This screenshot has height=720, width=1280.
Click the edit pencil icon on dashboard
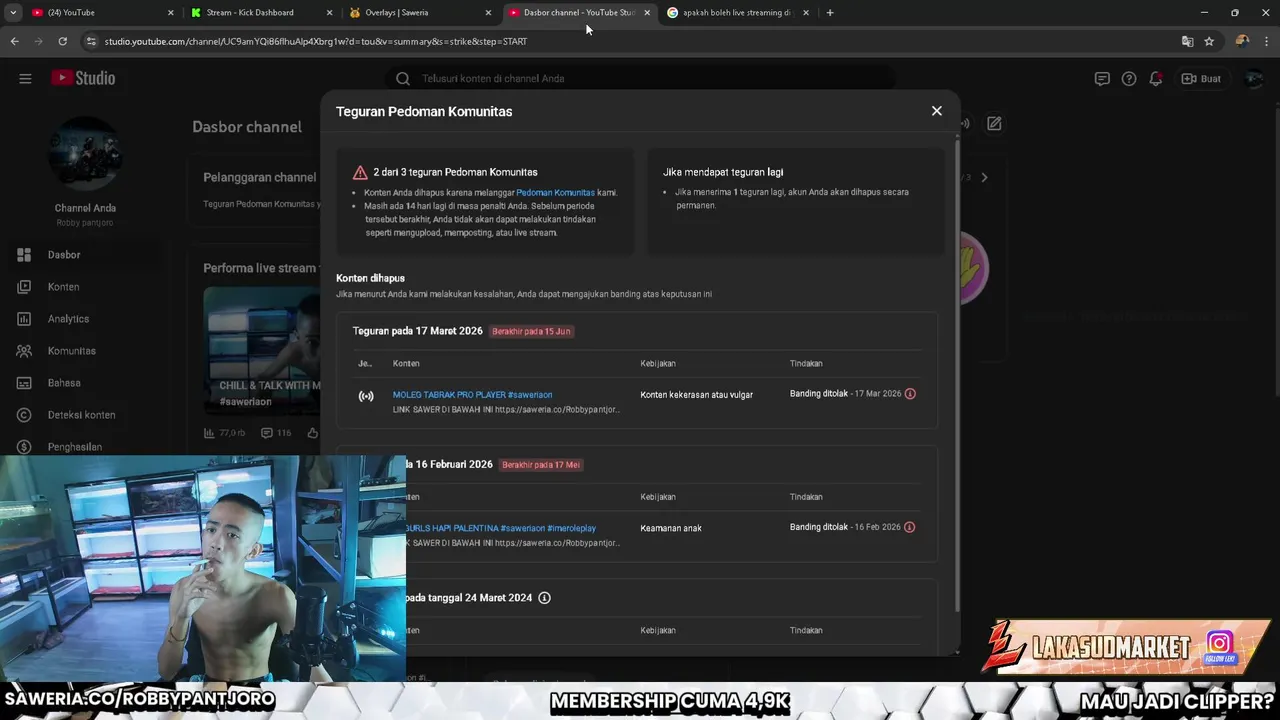coord(994,124)
